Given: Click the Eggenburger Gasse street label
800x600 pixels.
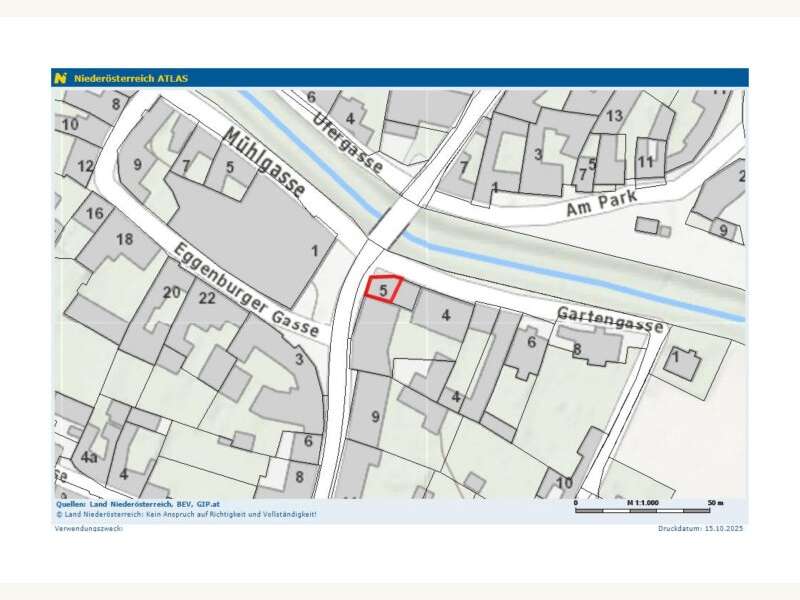Looking at the screenshot, I should (x=245, y=291).
